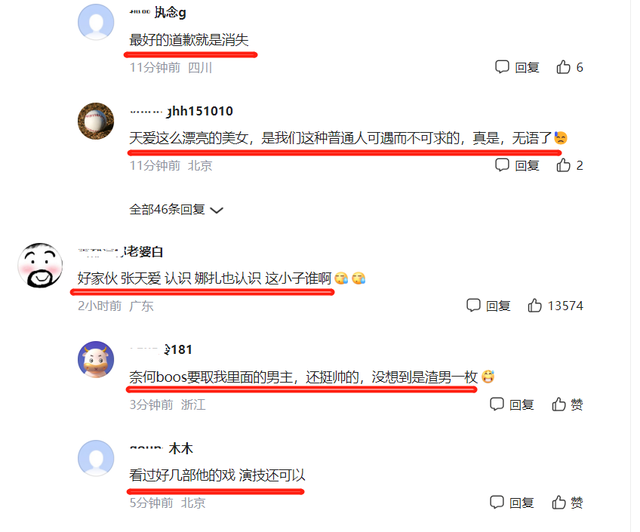Like the comment from jhh151010

(x=569, y=165)
